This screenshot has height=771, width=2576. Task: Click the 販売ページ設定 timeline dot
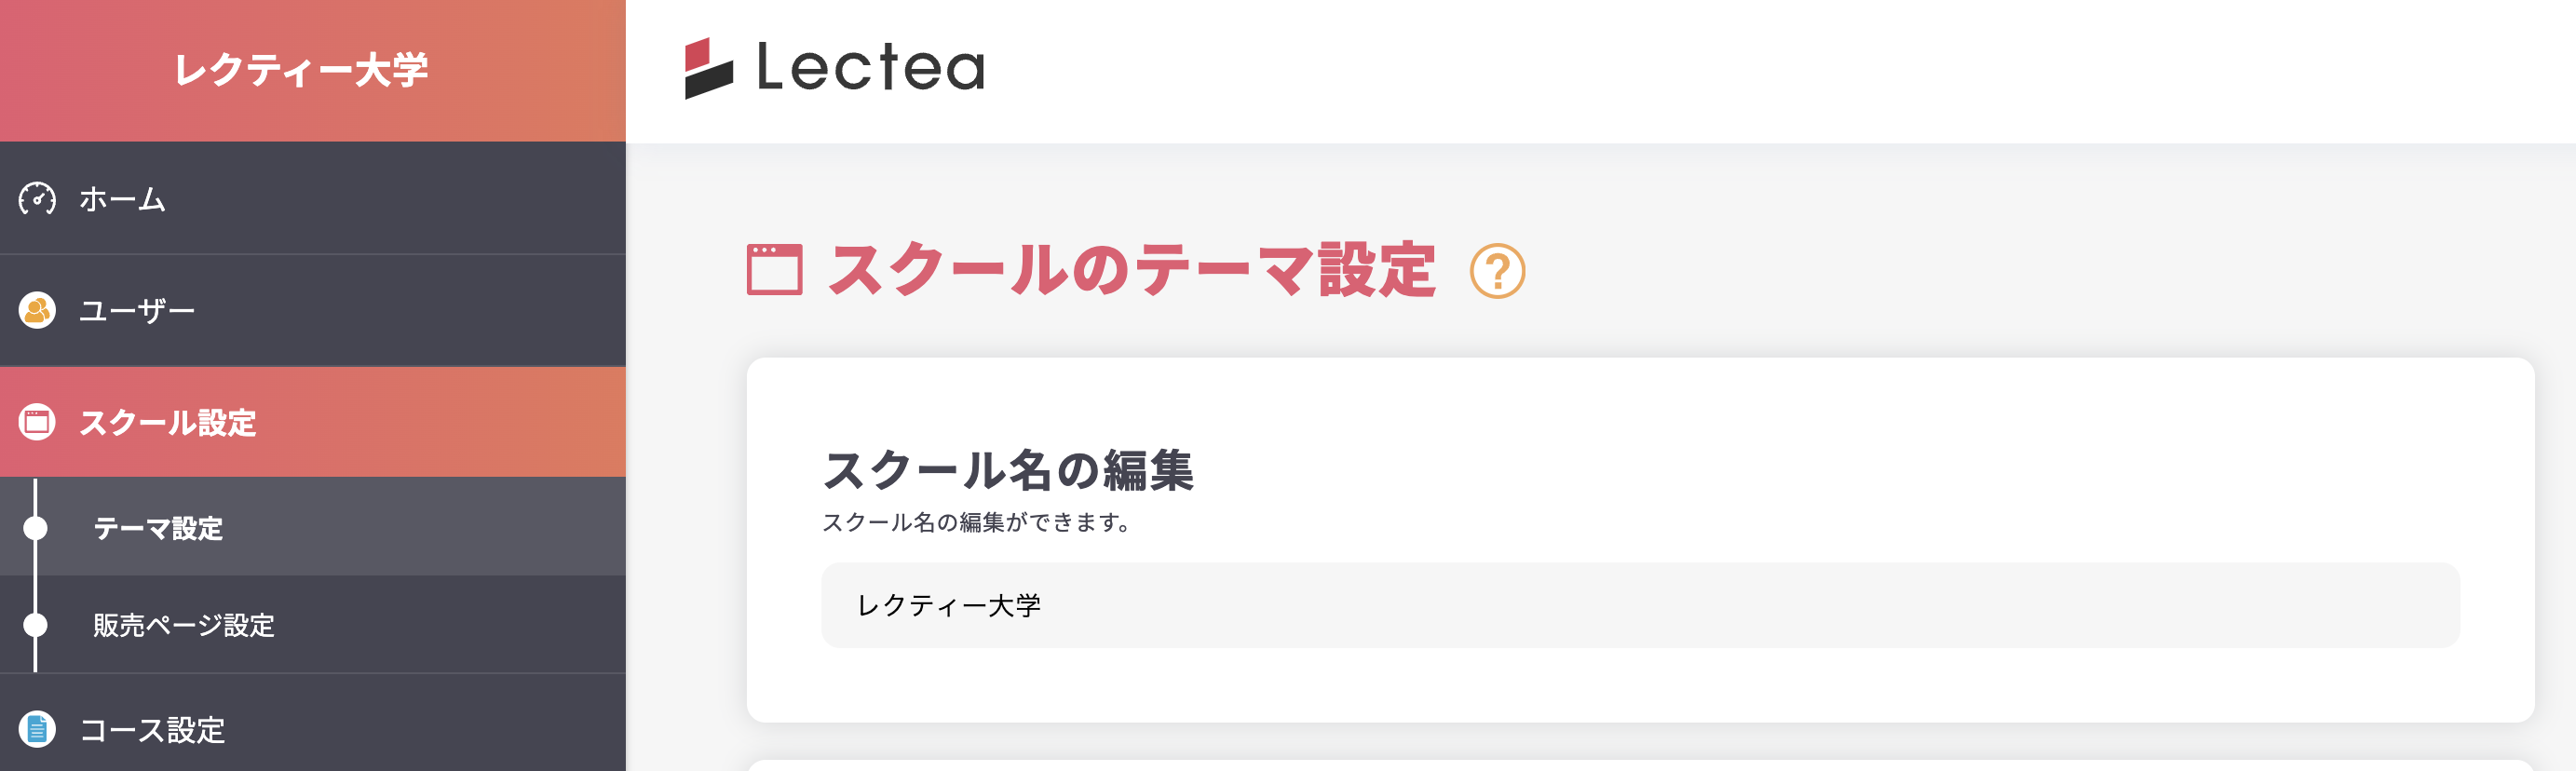click(36, 625)
